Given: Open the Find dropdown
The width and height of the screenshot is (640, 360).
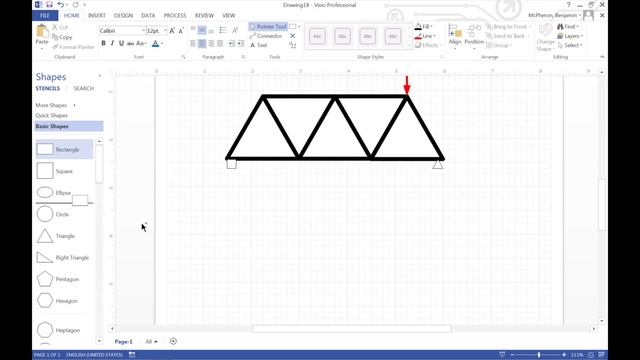Looking at the screenshot, I should coord(568,27).
